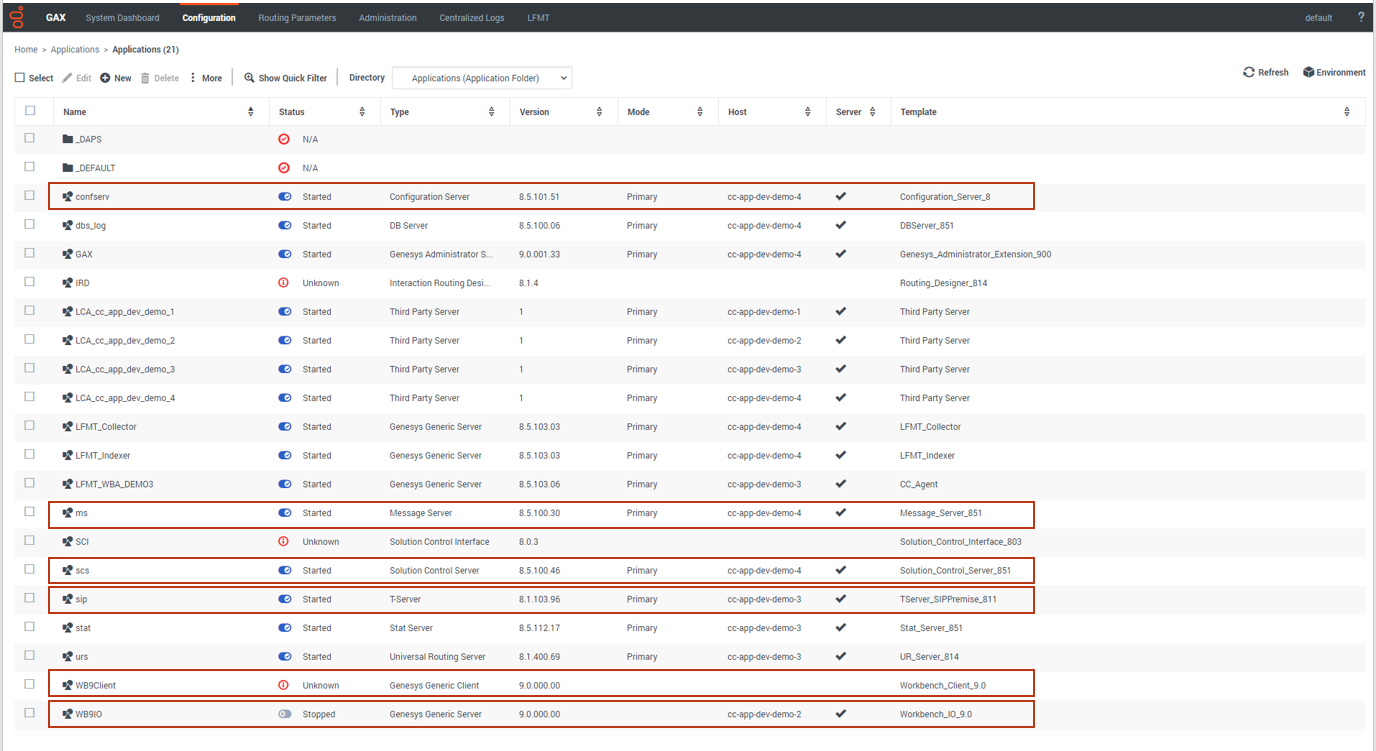Open the default user menu

1319,18
